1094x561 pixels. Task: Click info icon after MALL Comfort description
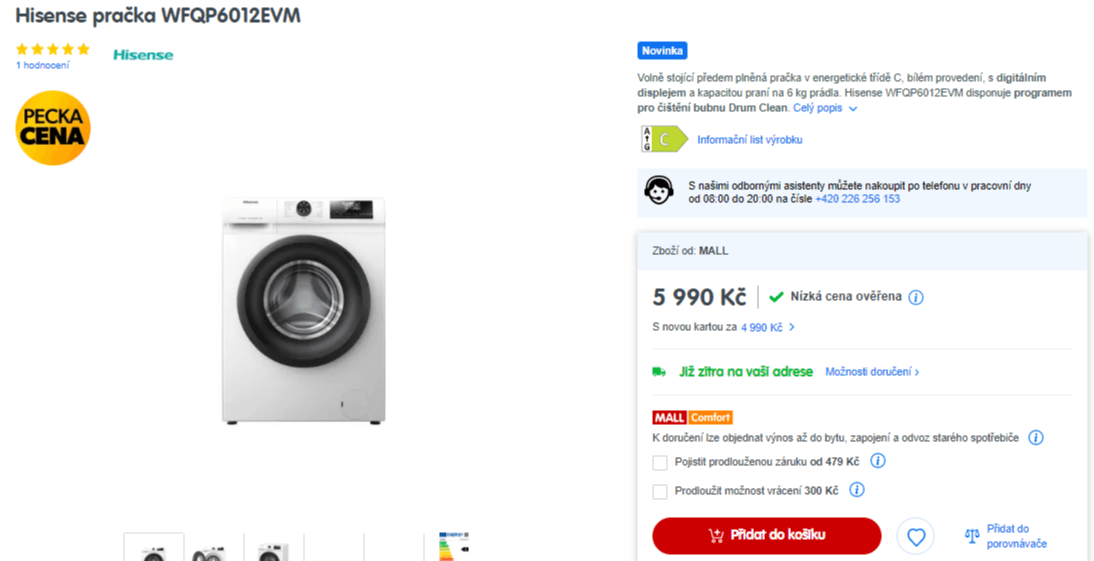(1036, 437)
